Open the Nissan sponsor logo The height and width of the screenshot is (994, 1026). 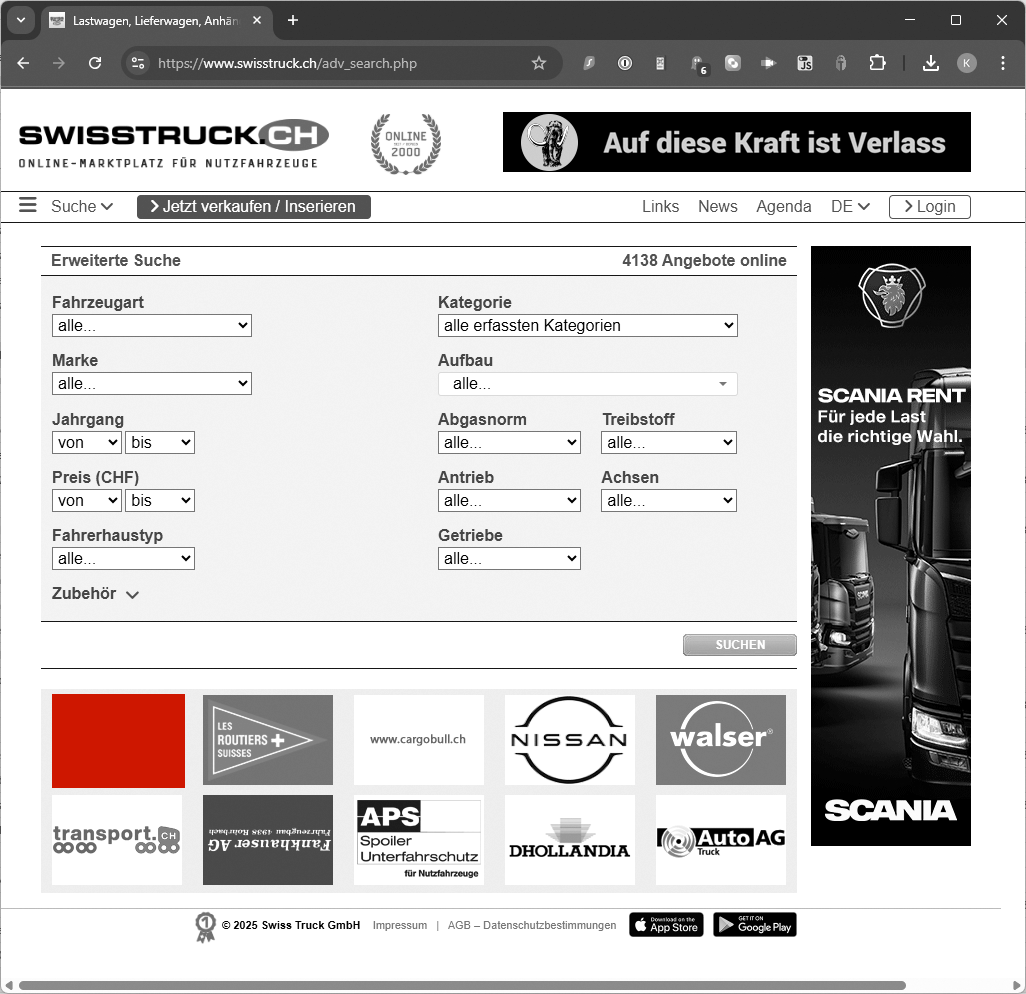pyautogui.click(x=569, y=739)
